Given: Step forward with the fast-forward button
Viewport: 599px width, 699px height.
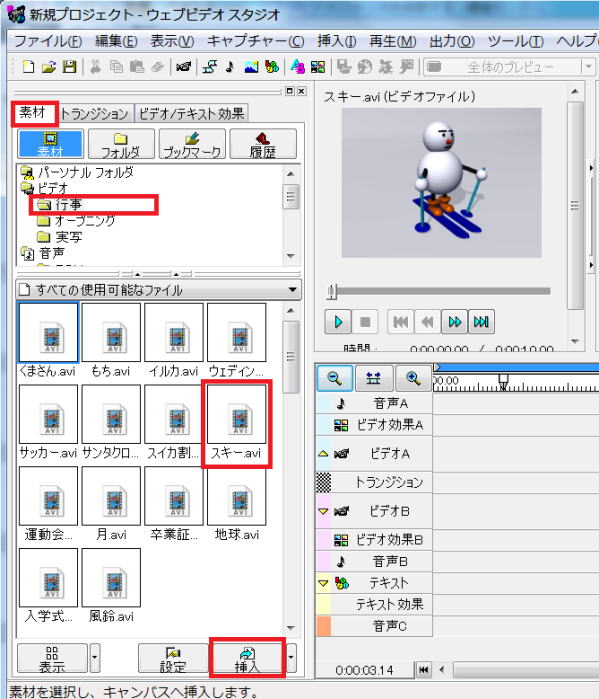Looking at the screenshot, I should [x=455, y=322].
